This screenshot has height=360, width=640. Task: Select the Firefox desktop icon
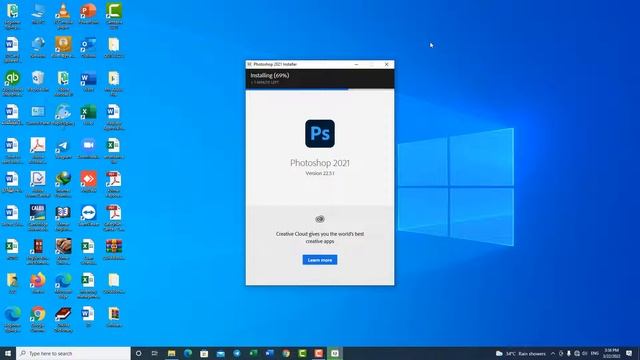(38, 283)
